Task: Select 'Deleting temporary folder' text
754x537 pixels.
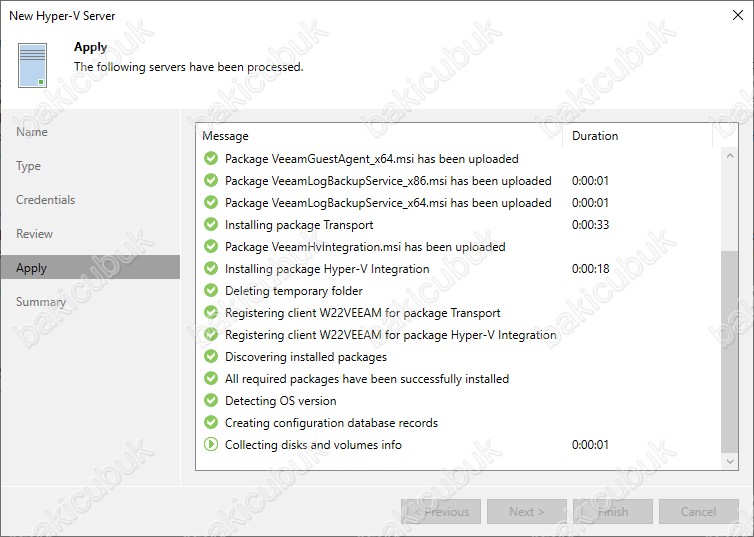Action: click(294, 291)
